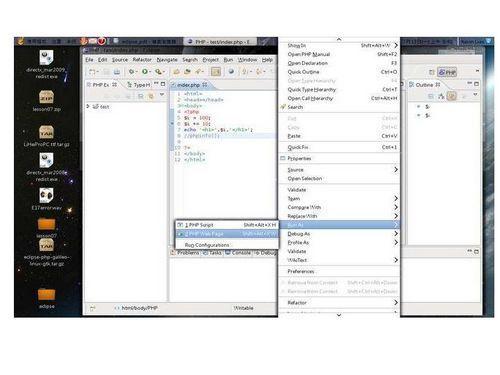Select 2 PHP Web Page in submenu
500x375 pixels.
click(227, 234)
